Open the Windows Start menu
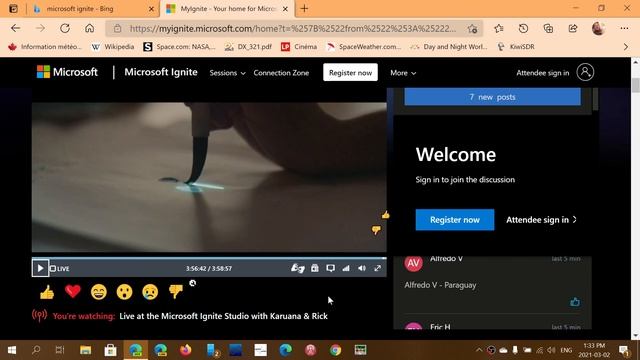The image size is (640, 360). (12, 350)
